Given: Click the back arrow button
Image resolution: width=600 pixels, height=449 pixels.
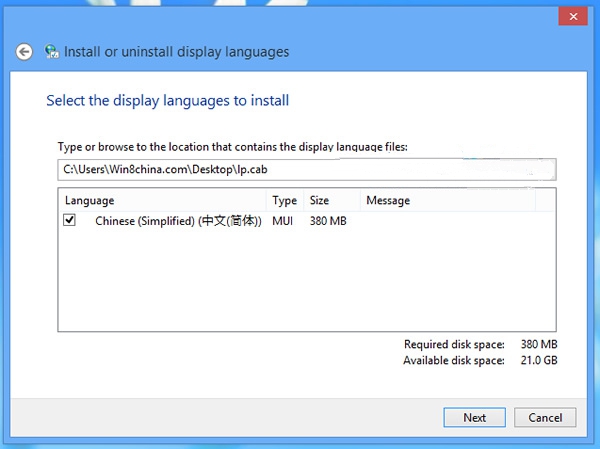Looking at the screenshot, I should [x=25, y=52].
